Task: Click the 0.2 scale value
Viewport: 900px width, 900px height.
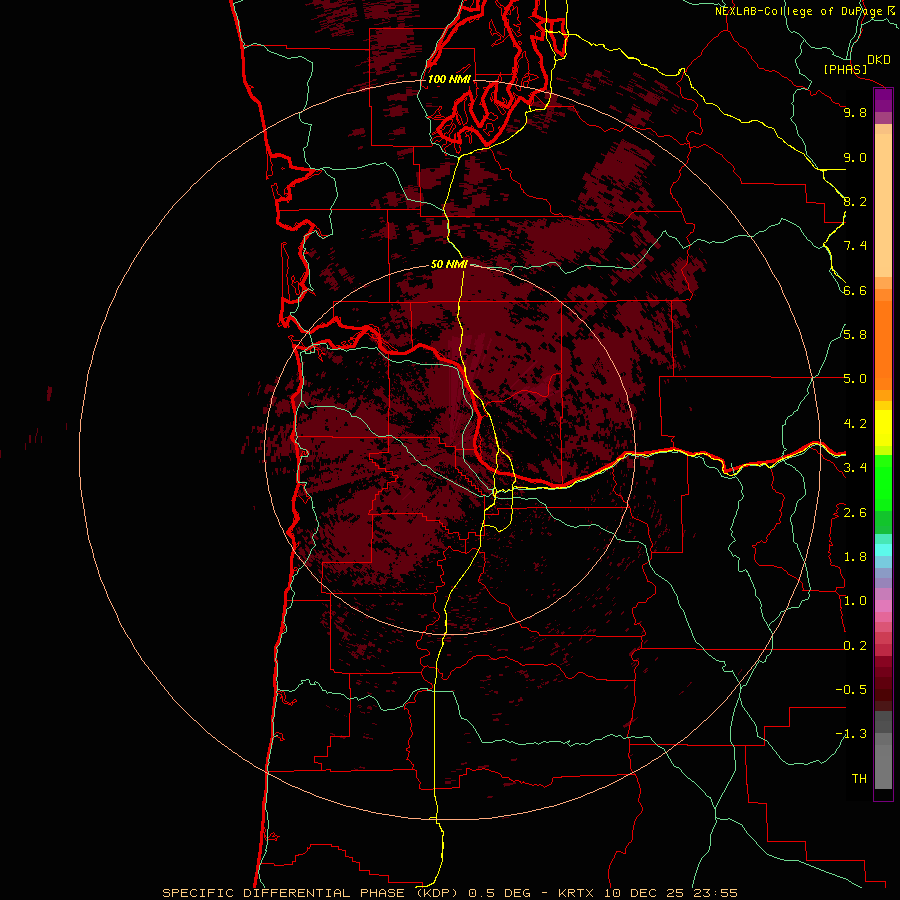Action: (x=855, y=646)
